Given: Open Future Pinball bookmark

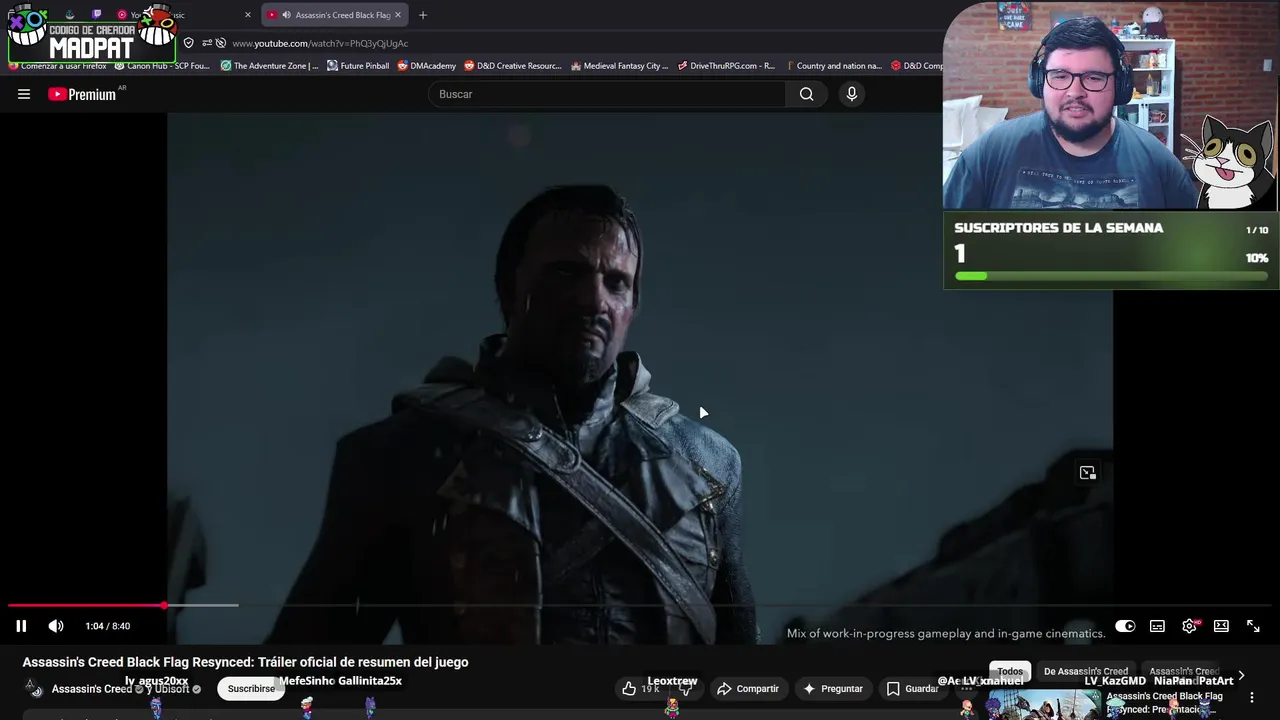Looking at the screenshot, I should pos(358,66).
